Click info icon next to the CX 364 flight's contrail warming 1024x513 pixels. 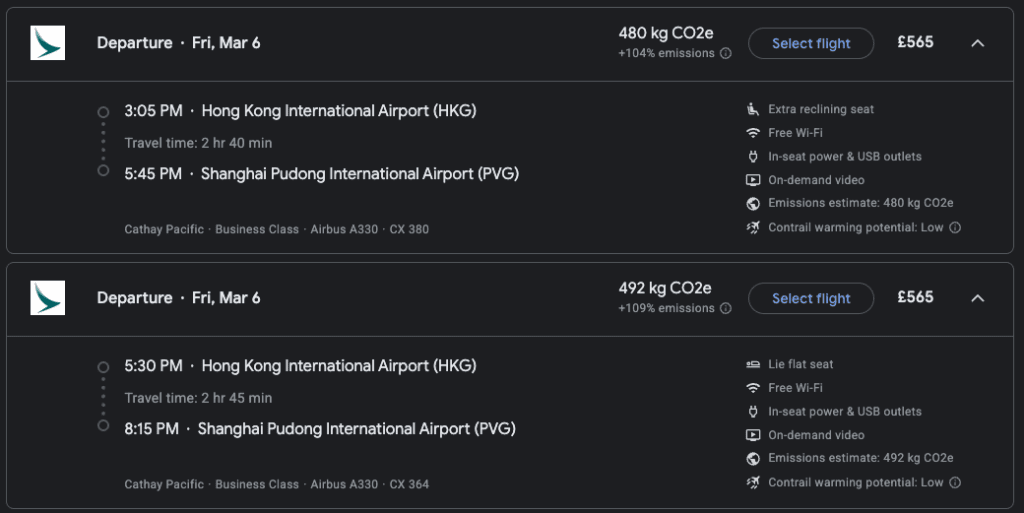coord(955,483)
